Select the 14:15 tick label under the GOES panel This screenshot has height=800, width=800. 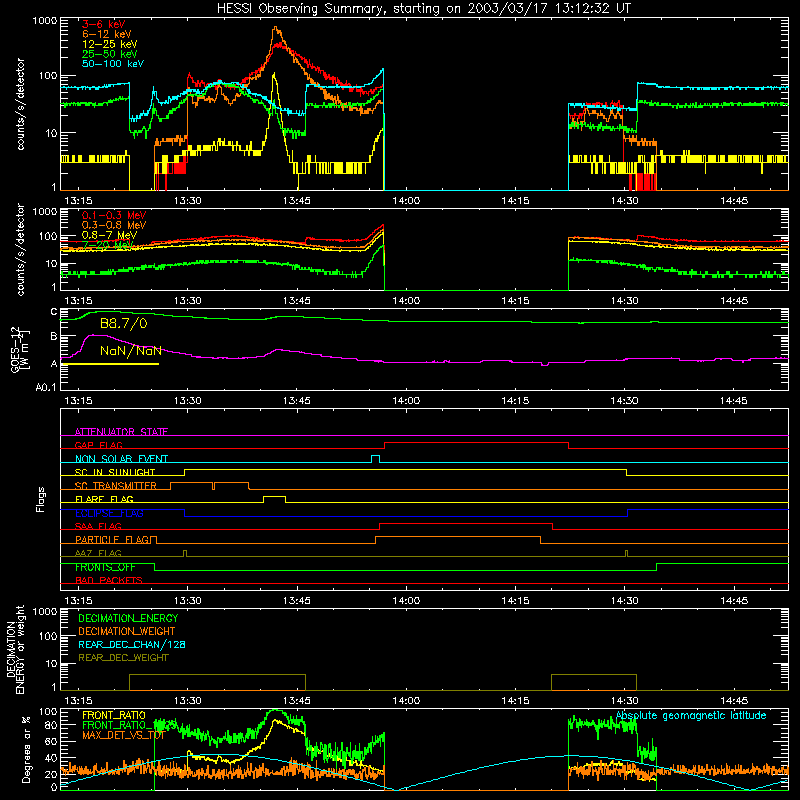(515, 401)
